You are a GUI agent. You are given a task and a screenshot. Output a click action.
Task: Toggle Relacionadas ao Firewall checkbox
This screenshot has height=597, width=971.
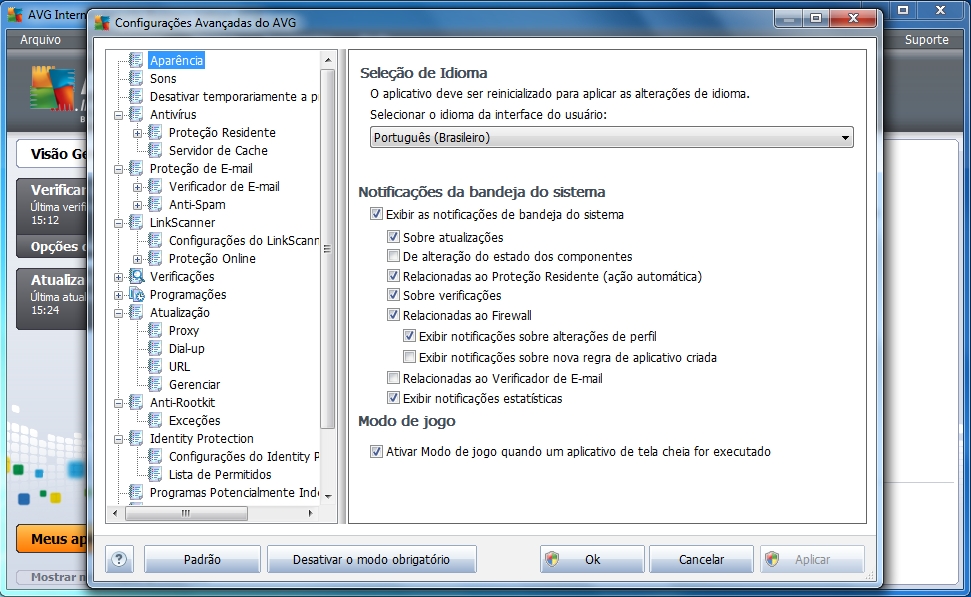point(393,315)
